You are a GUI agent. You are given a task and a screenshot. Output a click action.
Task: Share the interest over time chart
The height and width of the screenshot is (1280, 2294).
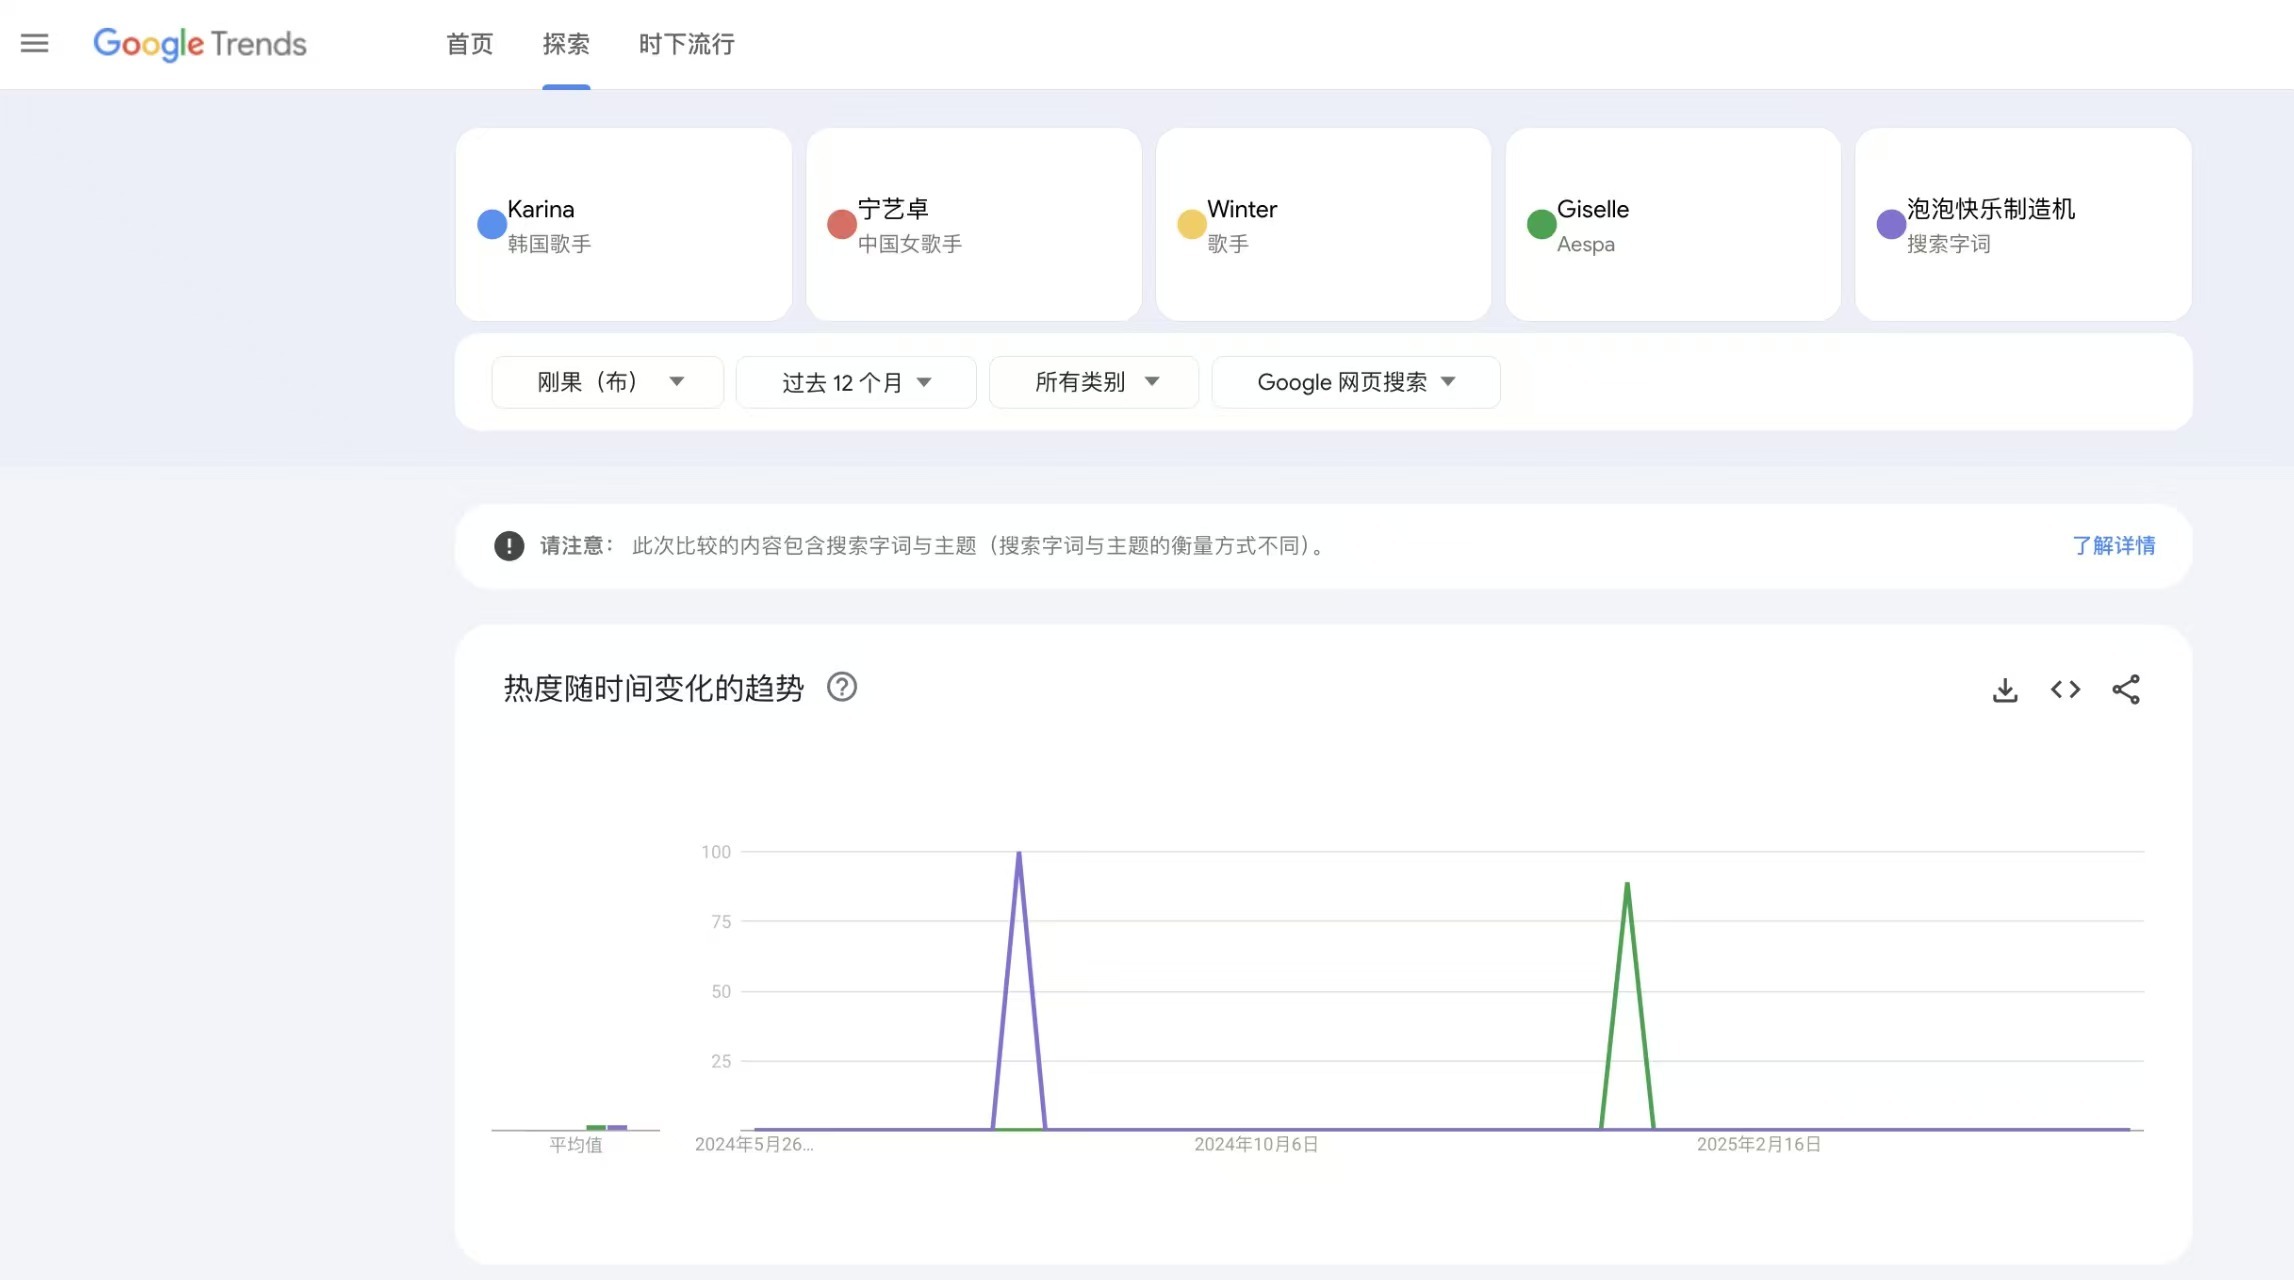(2126, 690)
